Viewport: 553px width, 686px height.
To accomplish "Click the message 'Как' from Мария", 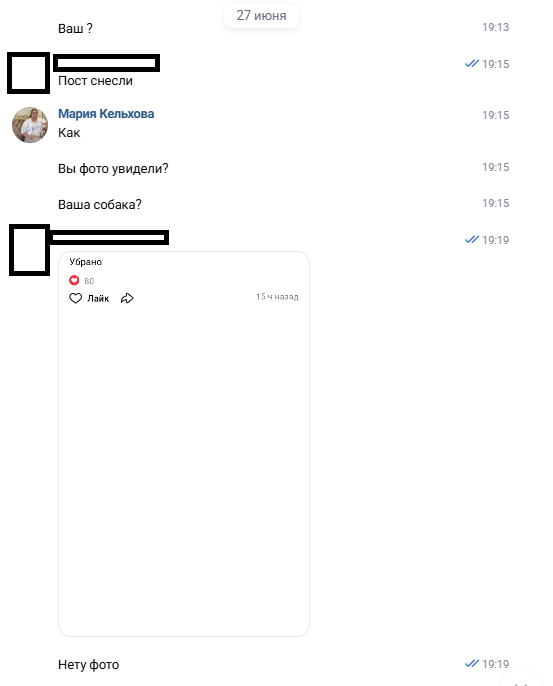I will click(x=69, y=133).
